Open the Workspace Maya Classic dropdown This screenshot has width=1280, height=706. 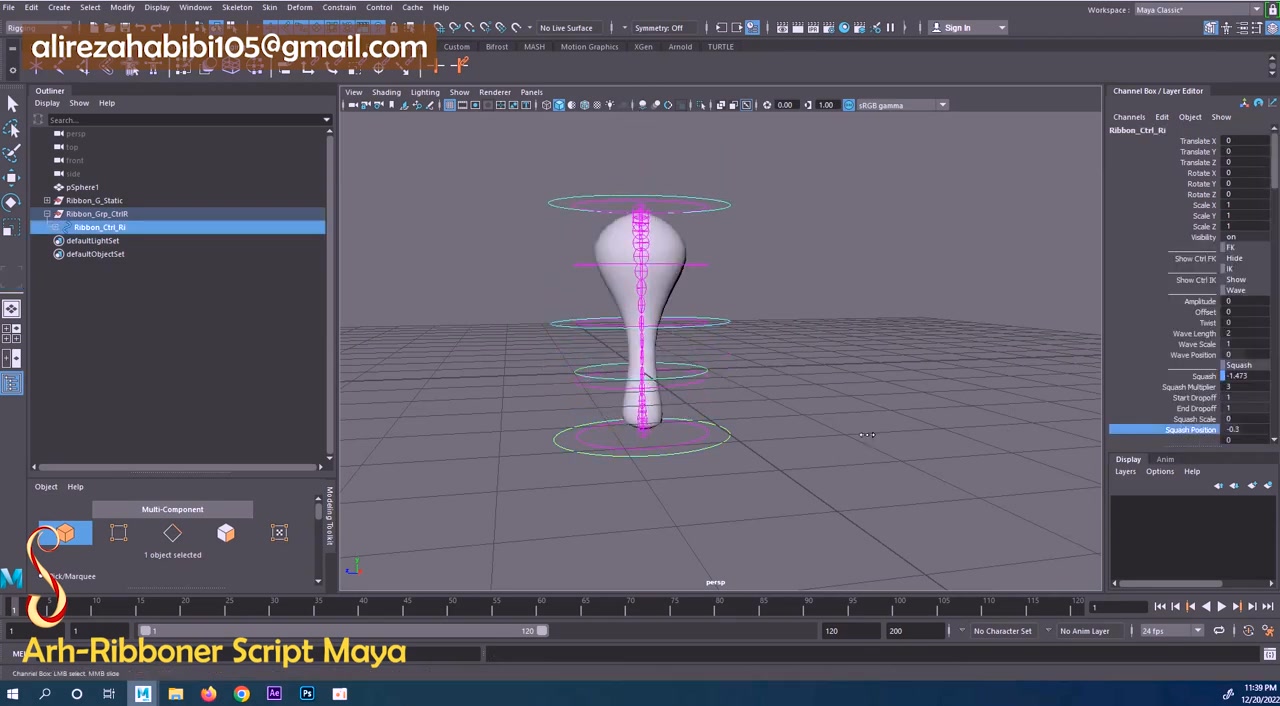click(x=1198, y=10)
